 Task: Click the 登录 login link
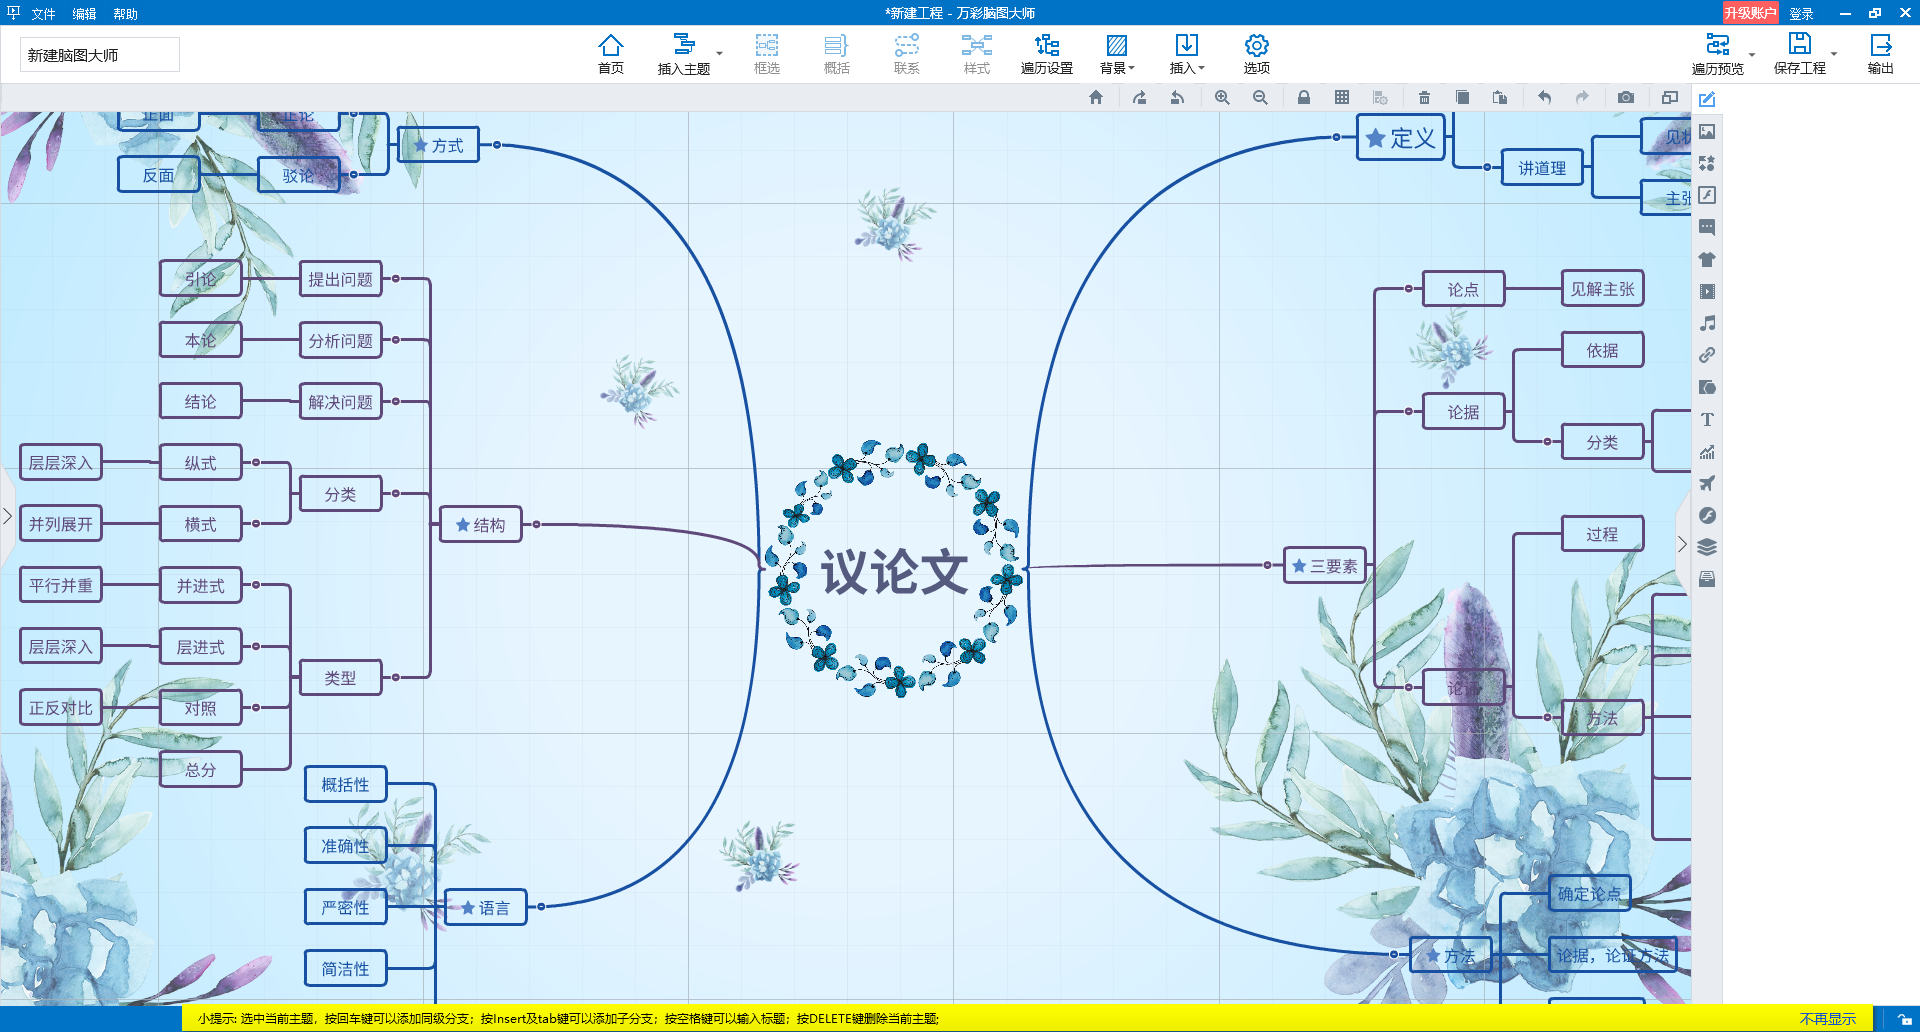1801,14
